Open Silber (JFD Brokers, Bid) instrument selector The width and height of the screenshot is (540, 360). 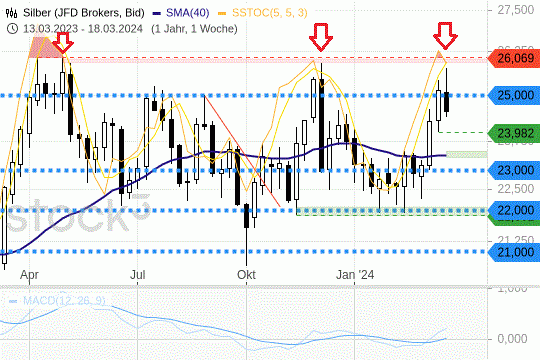coord(84,13)
